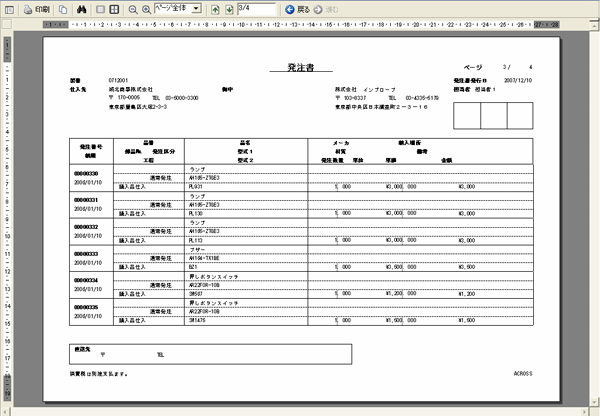Screen dimensions: 600x416
Task: Go to next page with down arrow icon
Action: click(x=229, y=10)
